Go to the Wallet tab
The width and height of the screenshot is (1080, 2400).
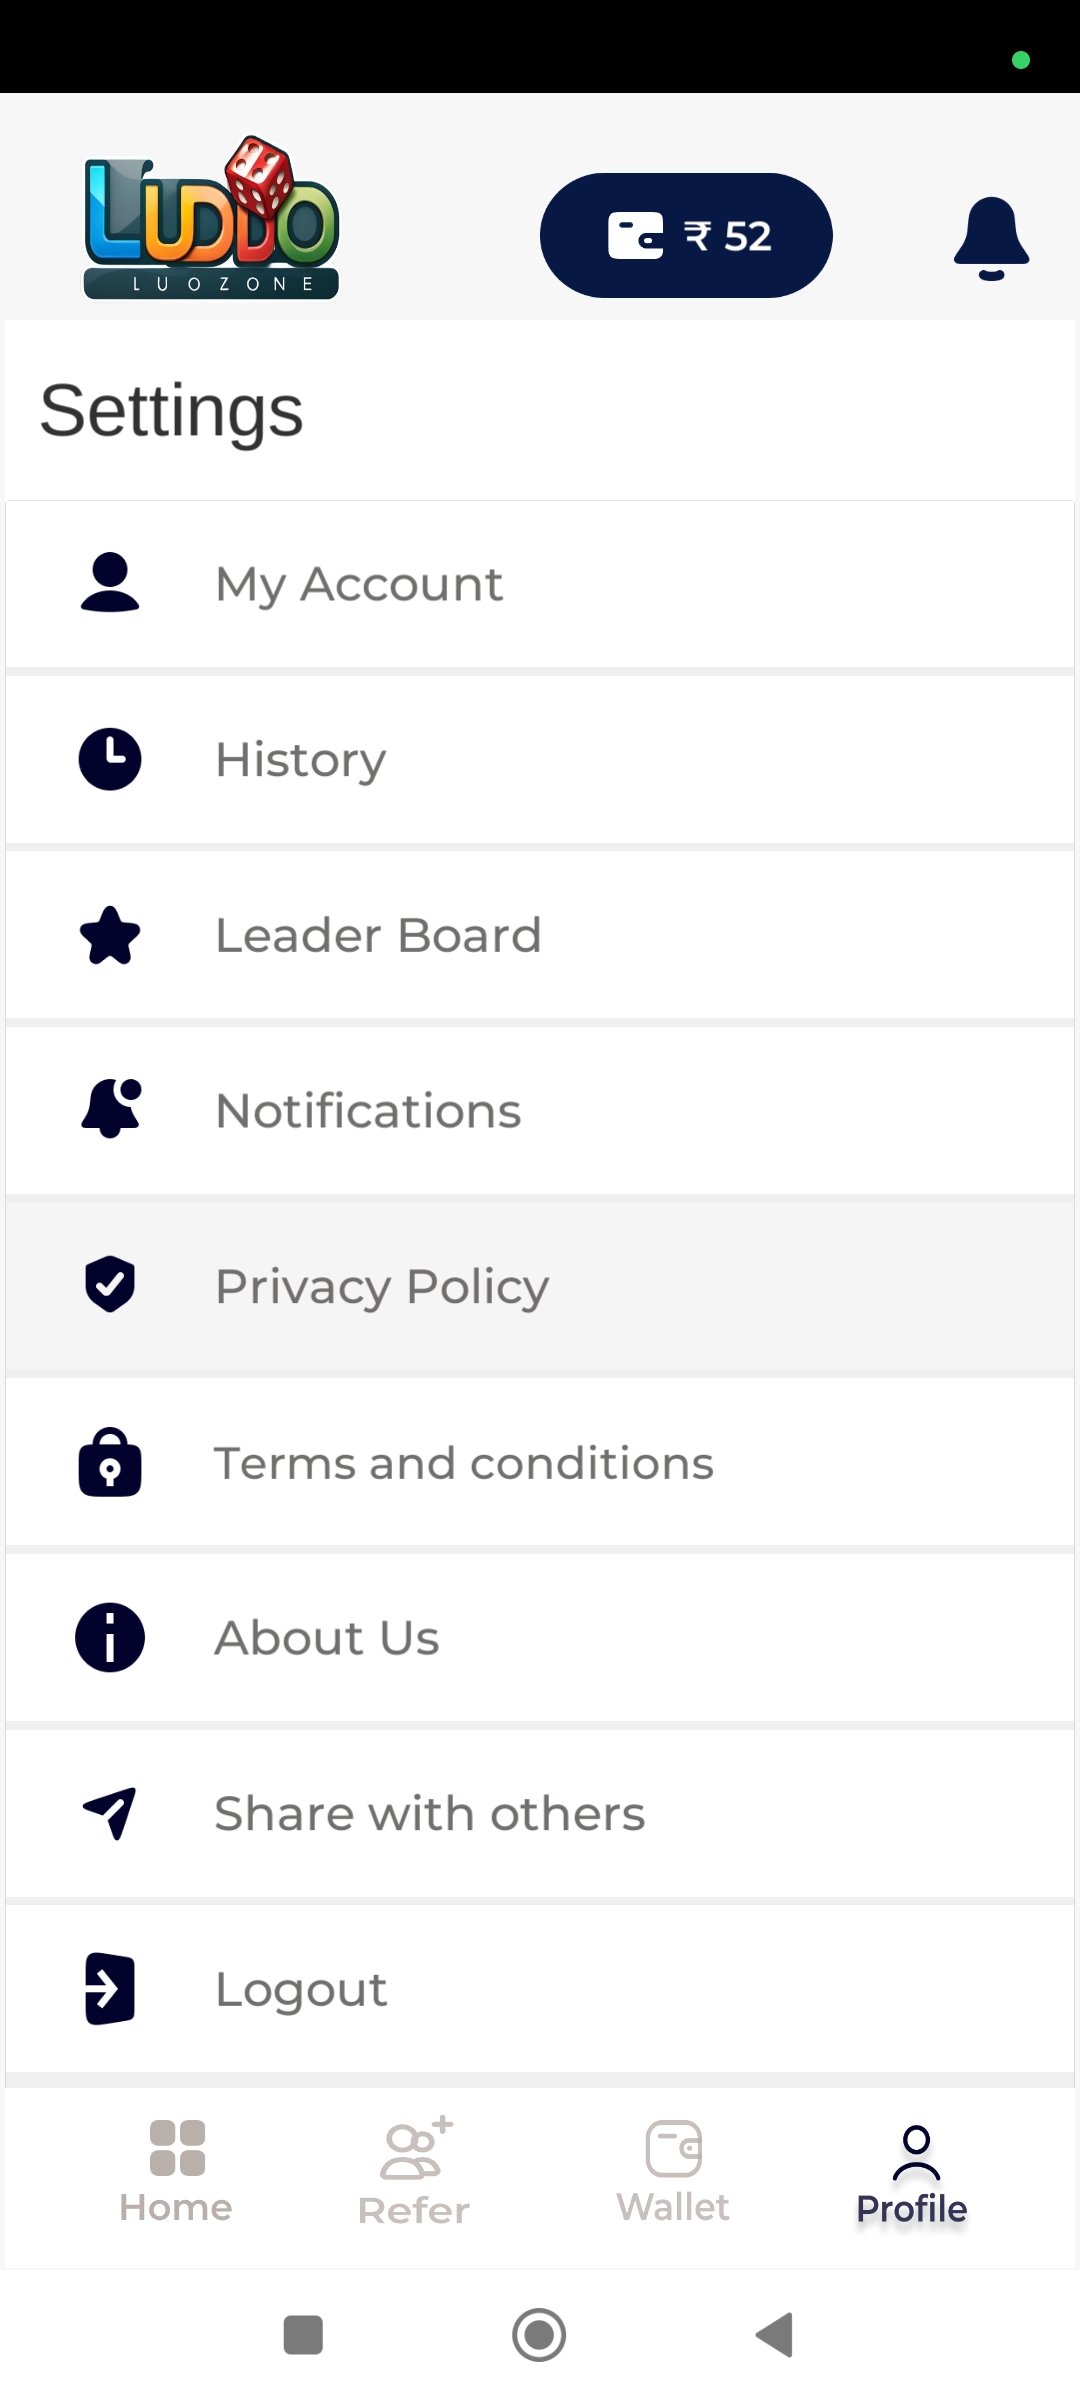(673, 2172)
